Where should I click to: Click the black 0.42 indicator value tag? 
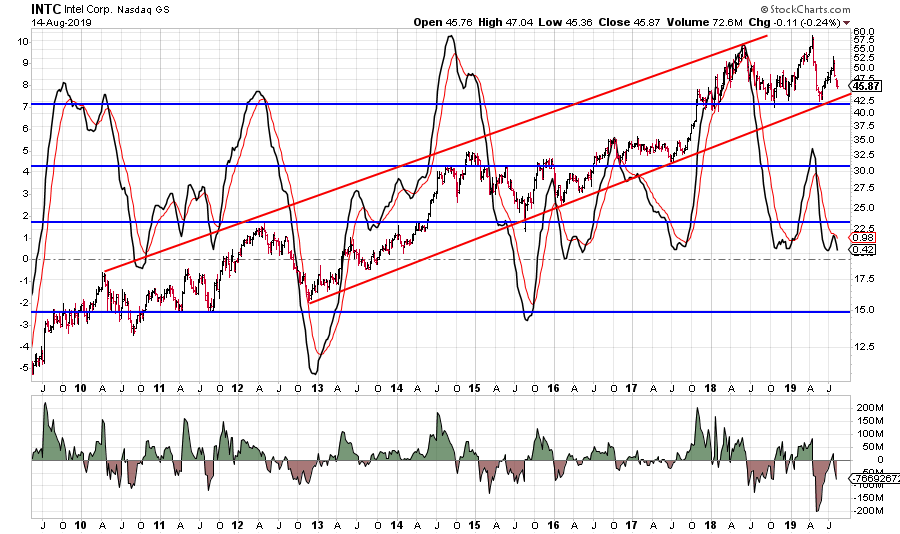click(861, 249)
